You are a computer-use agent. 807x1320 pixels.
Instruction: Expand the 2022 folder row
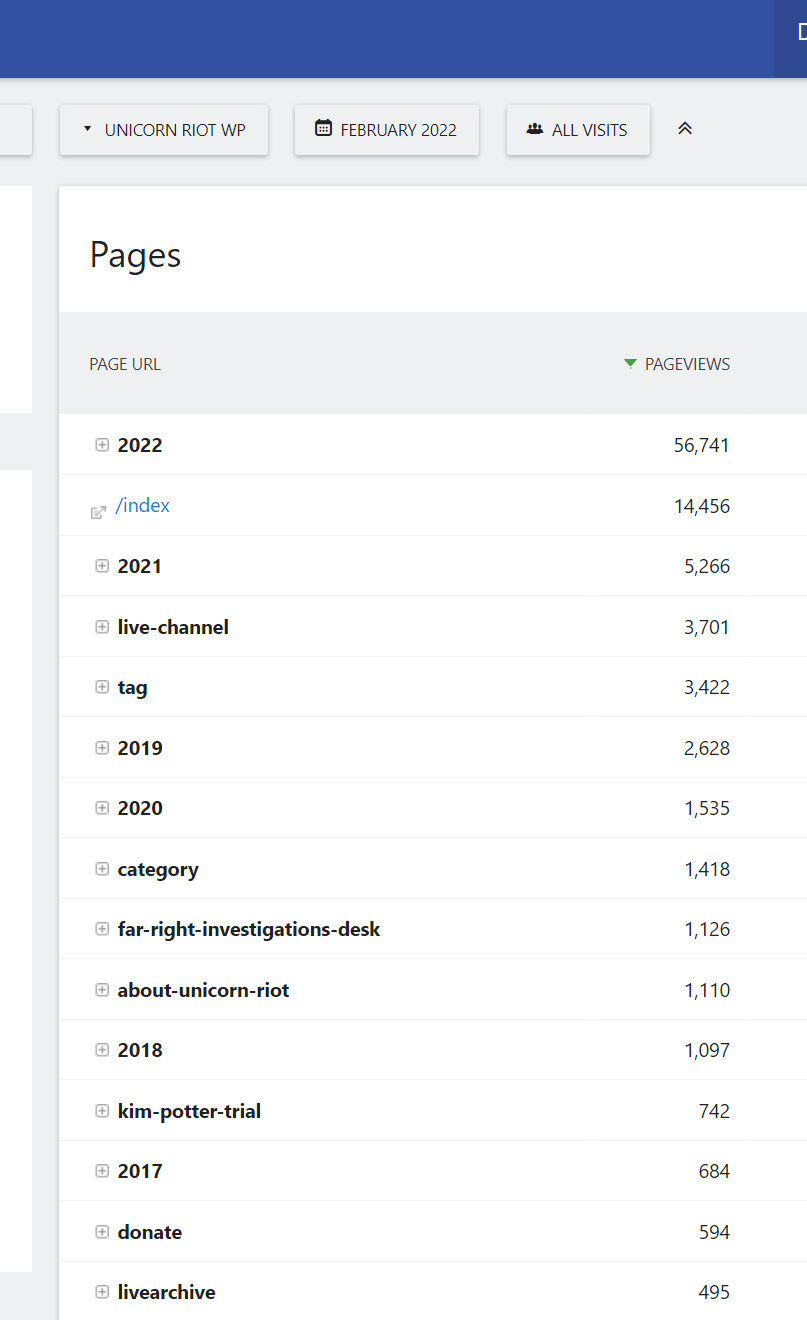pyautogui.click(x=102, y=445)
